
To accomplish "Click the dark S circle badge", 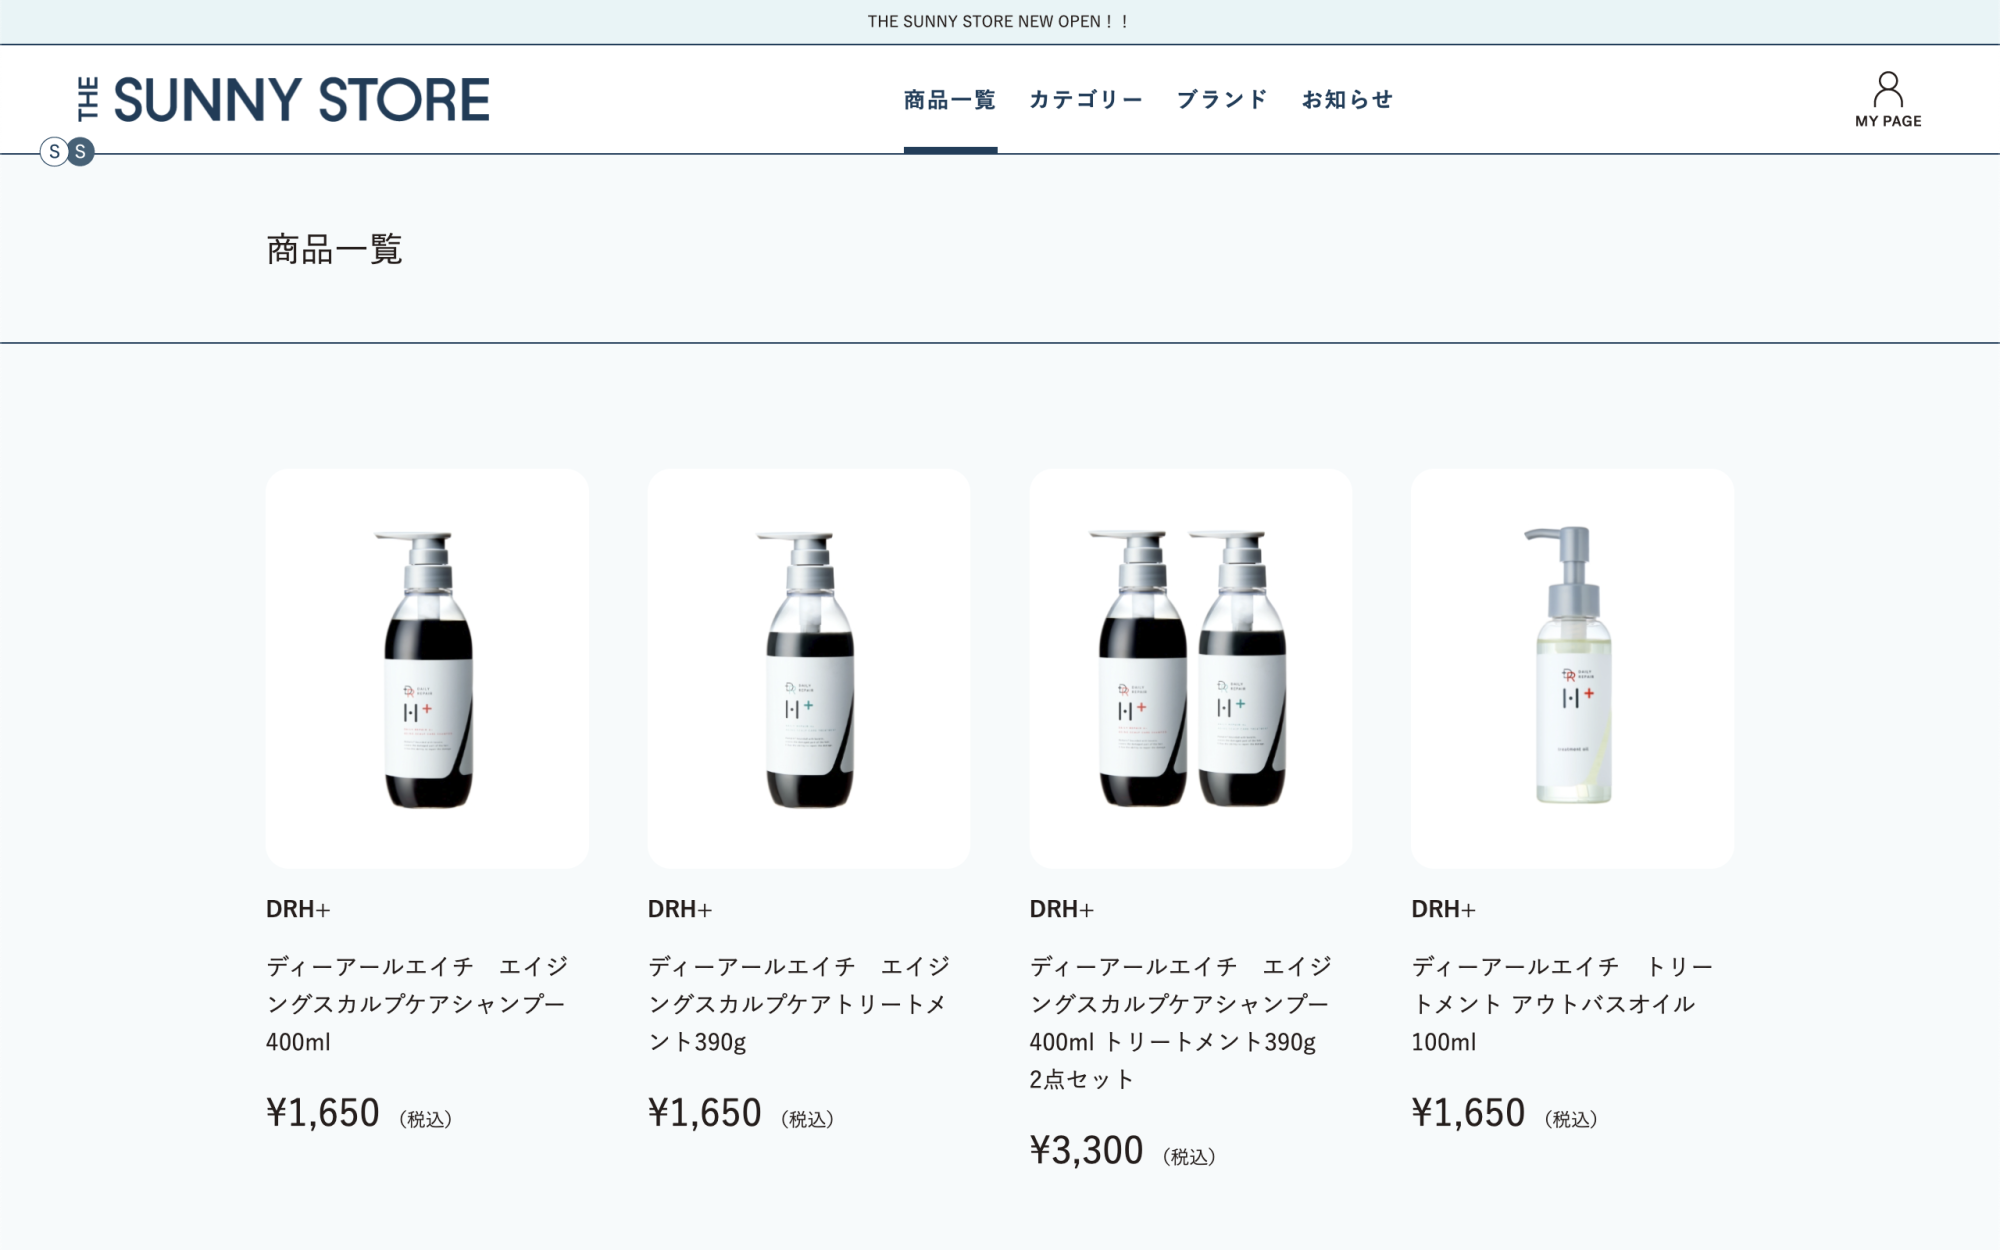I will 81,152.
